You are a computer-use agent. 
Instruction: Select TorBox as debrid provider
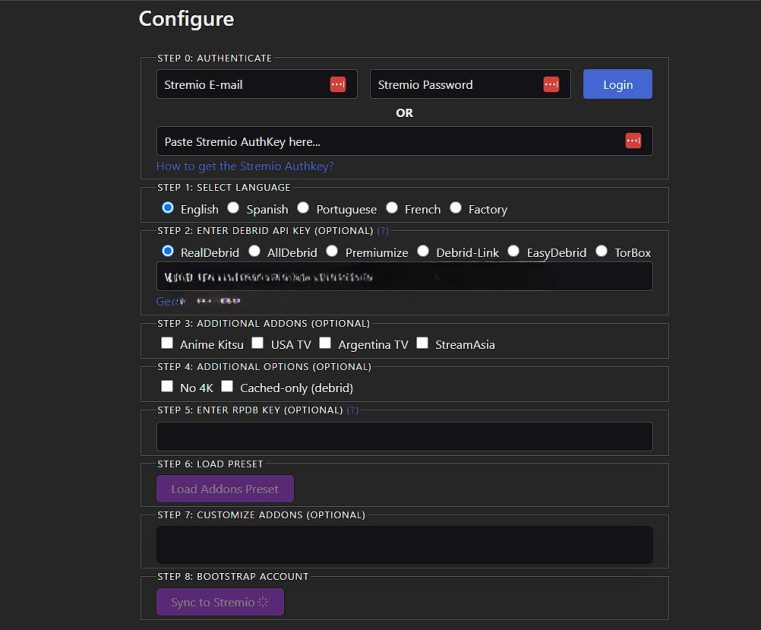pos(601,251)
